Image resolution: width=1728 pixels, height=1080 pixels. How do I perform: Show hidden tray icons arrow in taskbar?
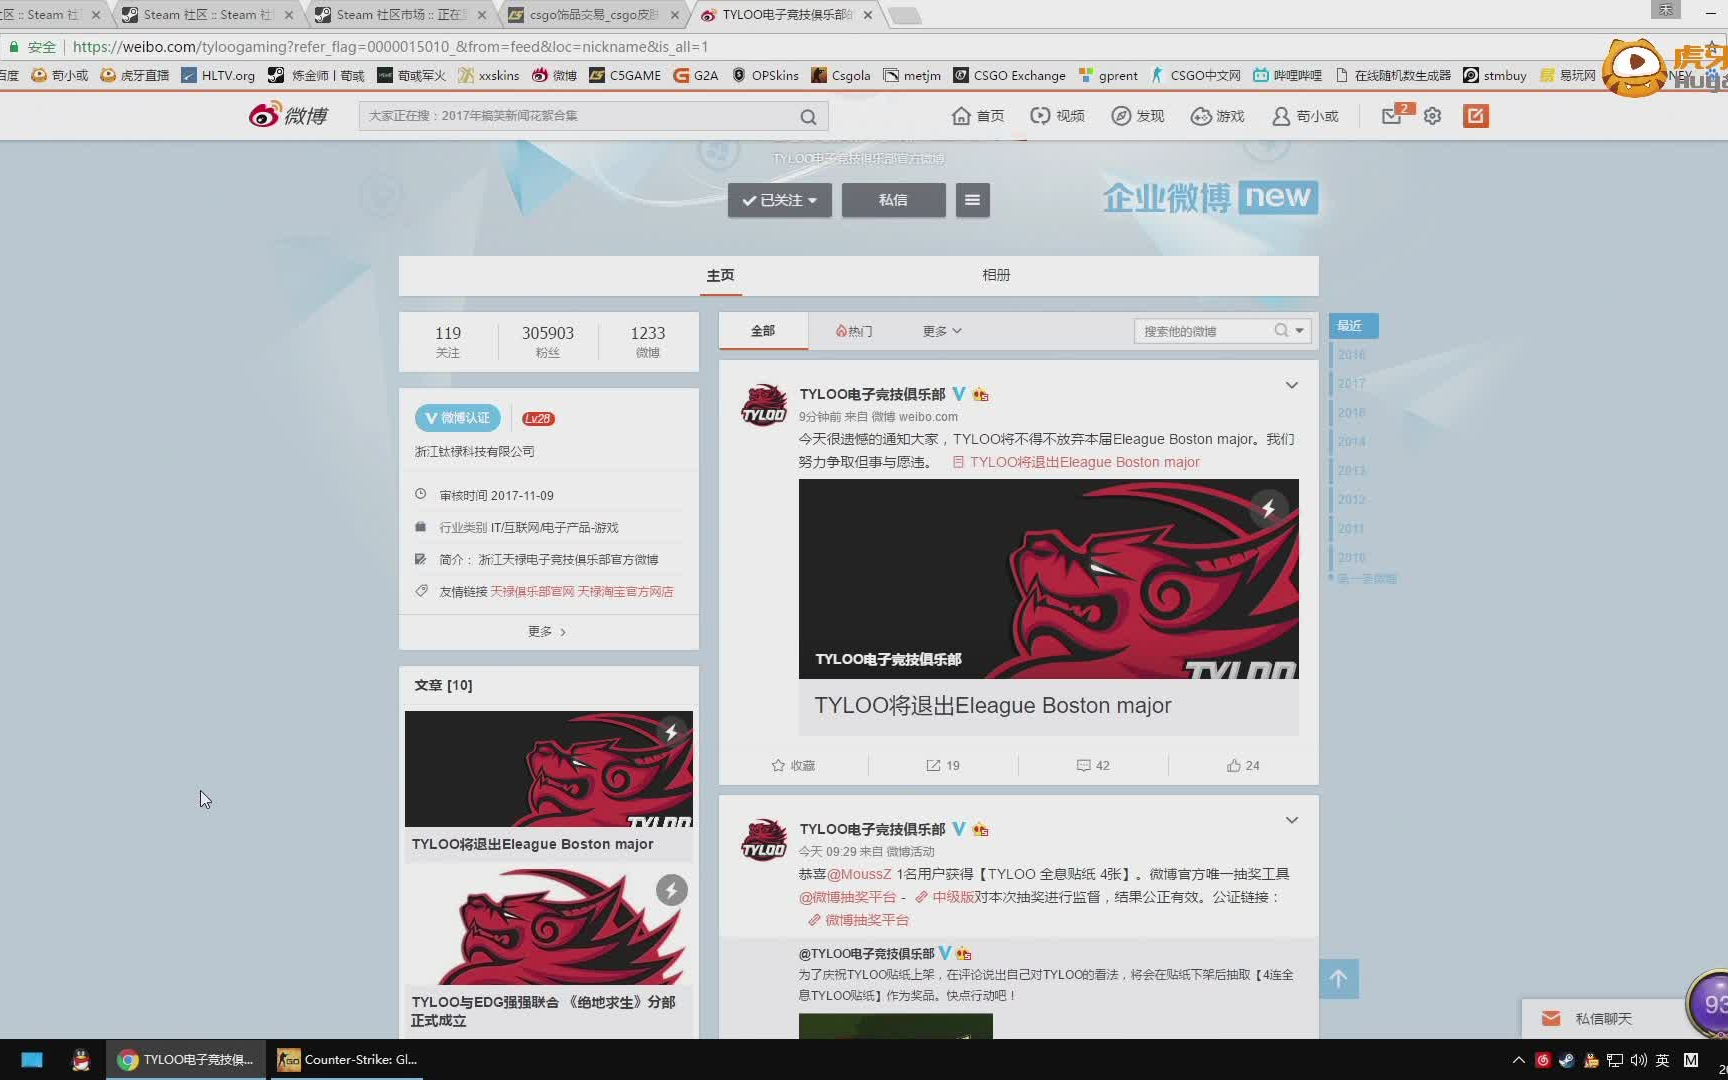point(1518,1060)
